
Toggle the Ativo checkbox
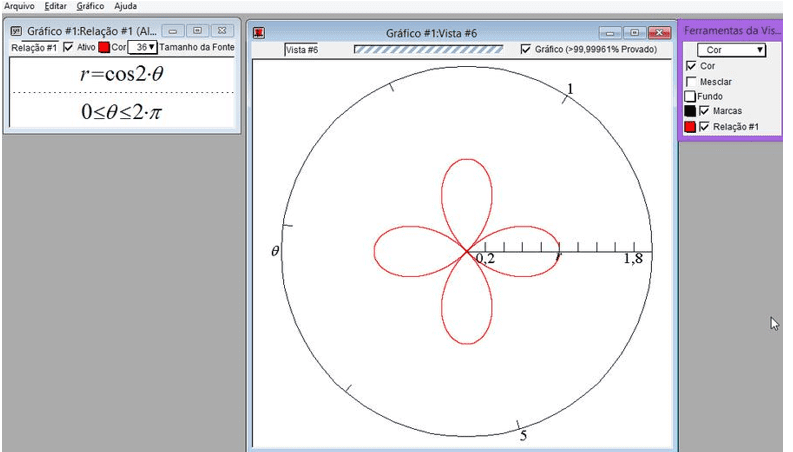(x=68, y=47)
